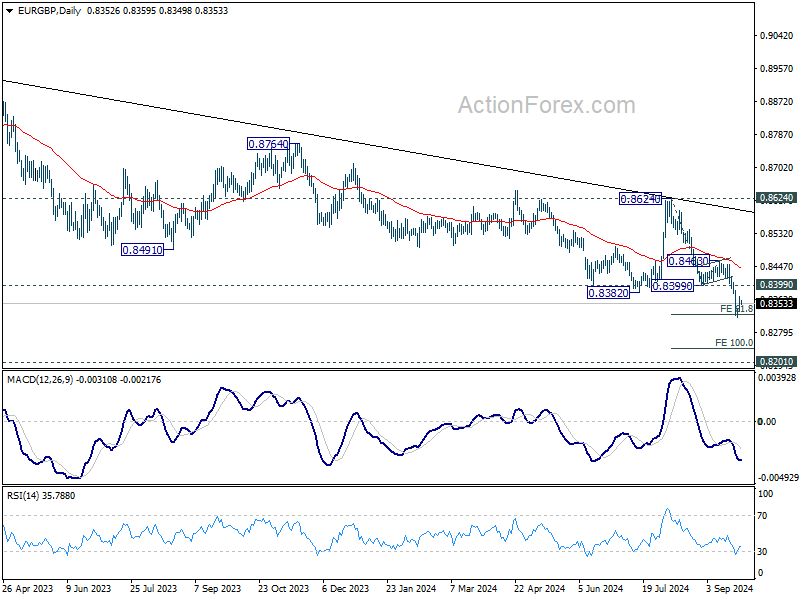The height and width of the screenshot is (600, 800).
Task: Select the 0.90420 axis value
Action: point(777,36)
